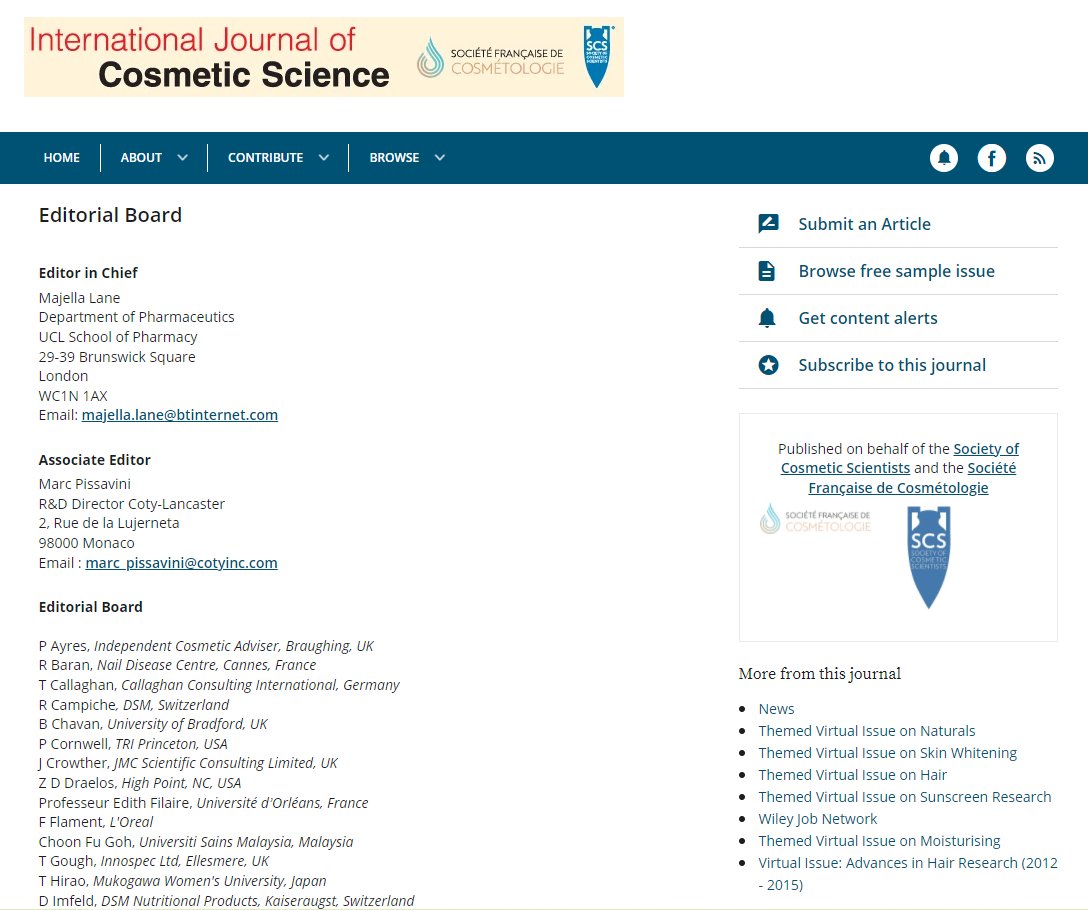Click the R Campiche, DSM entry
Screen dimensions: 1088x910
coord(134,705)
